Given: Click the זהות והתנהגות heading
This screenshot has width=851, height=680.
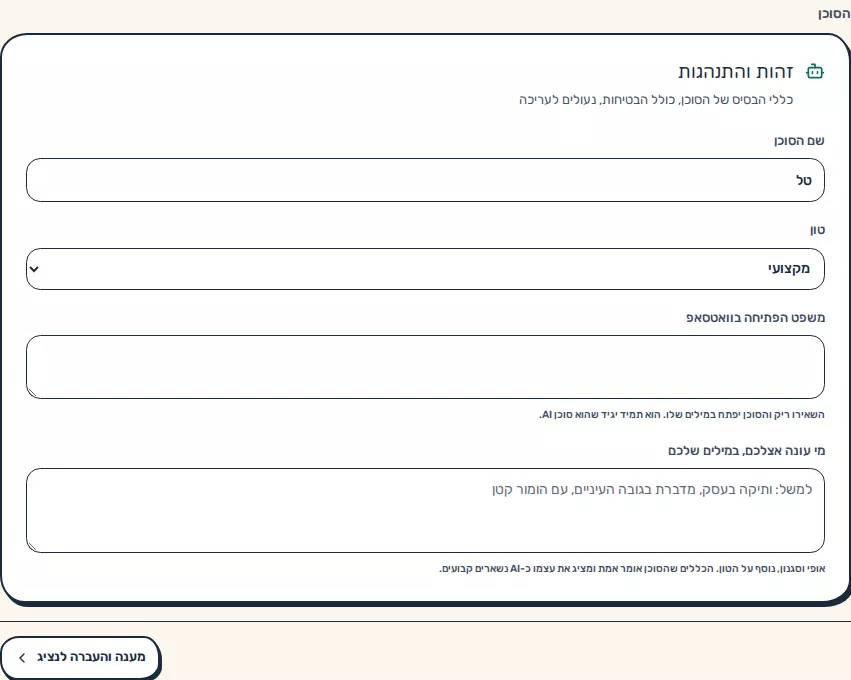Looking at the screenshot, I should (736, 72).
